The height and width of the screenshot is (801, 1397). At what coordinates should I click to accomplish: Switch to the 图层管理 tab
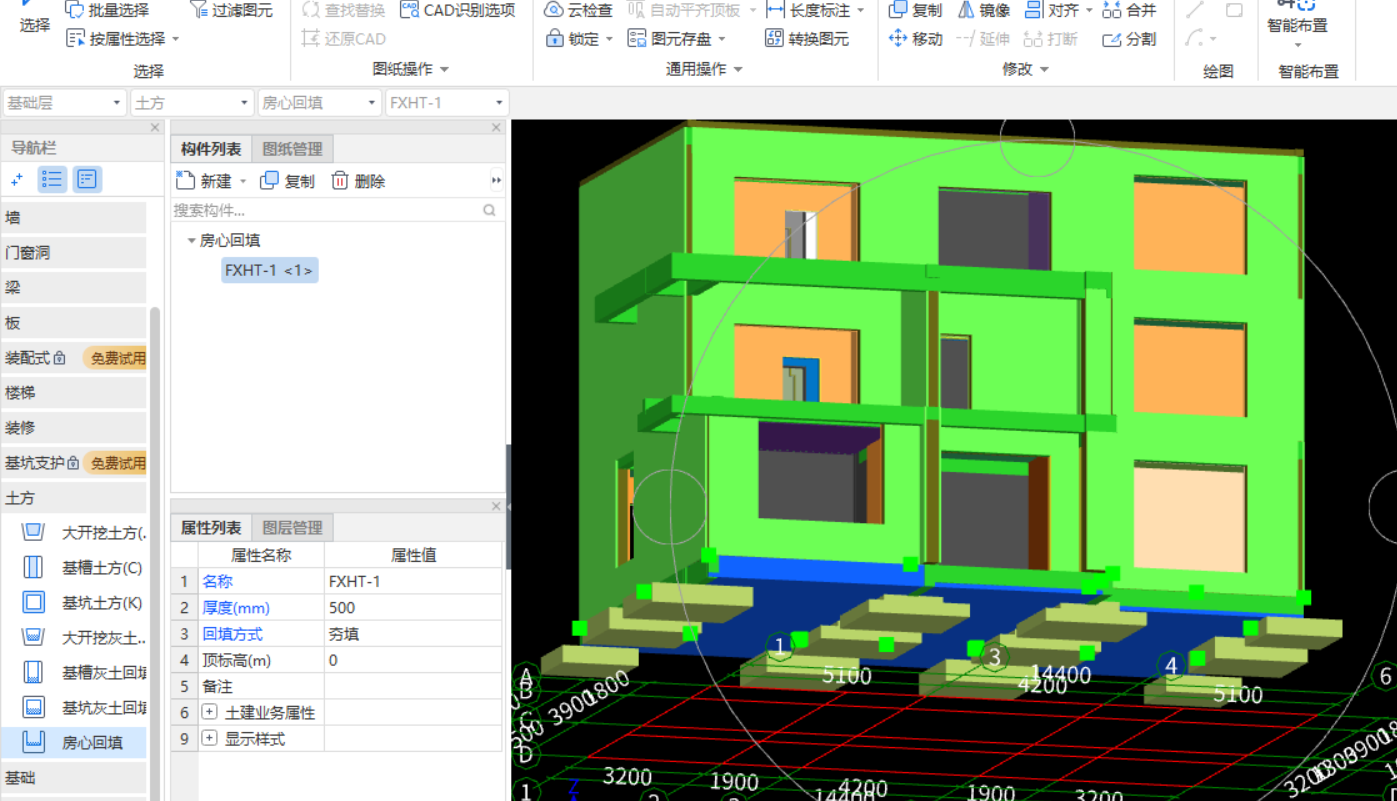(292, 527)
